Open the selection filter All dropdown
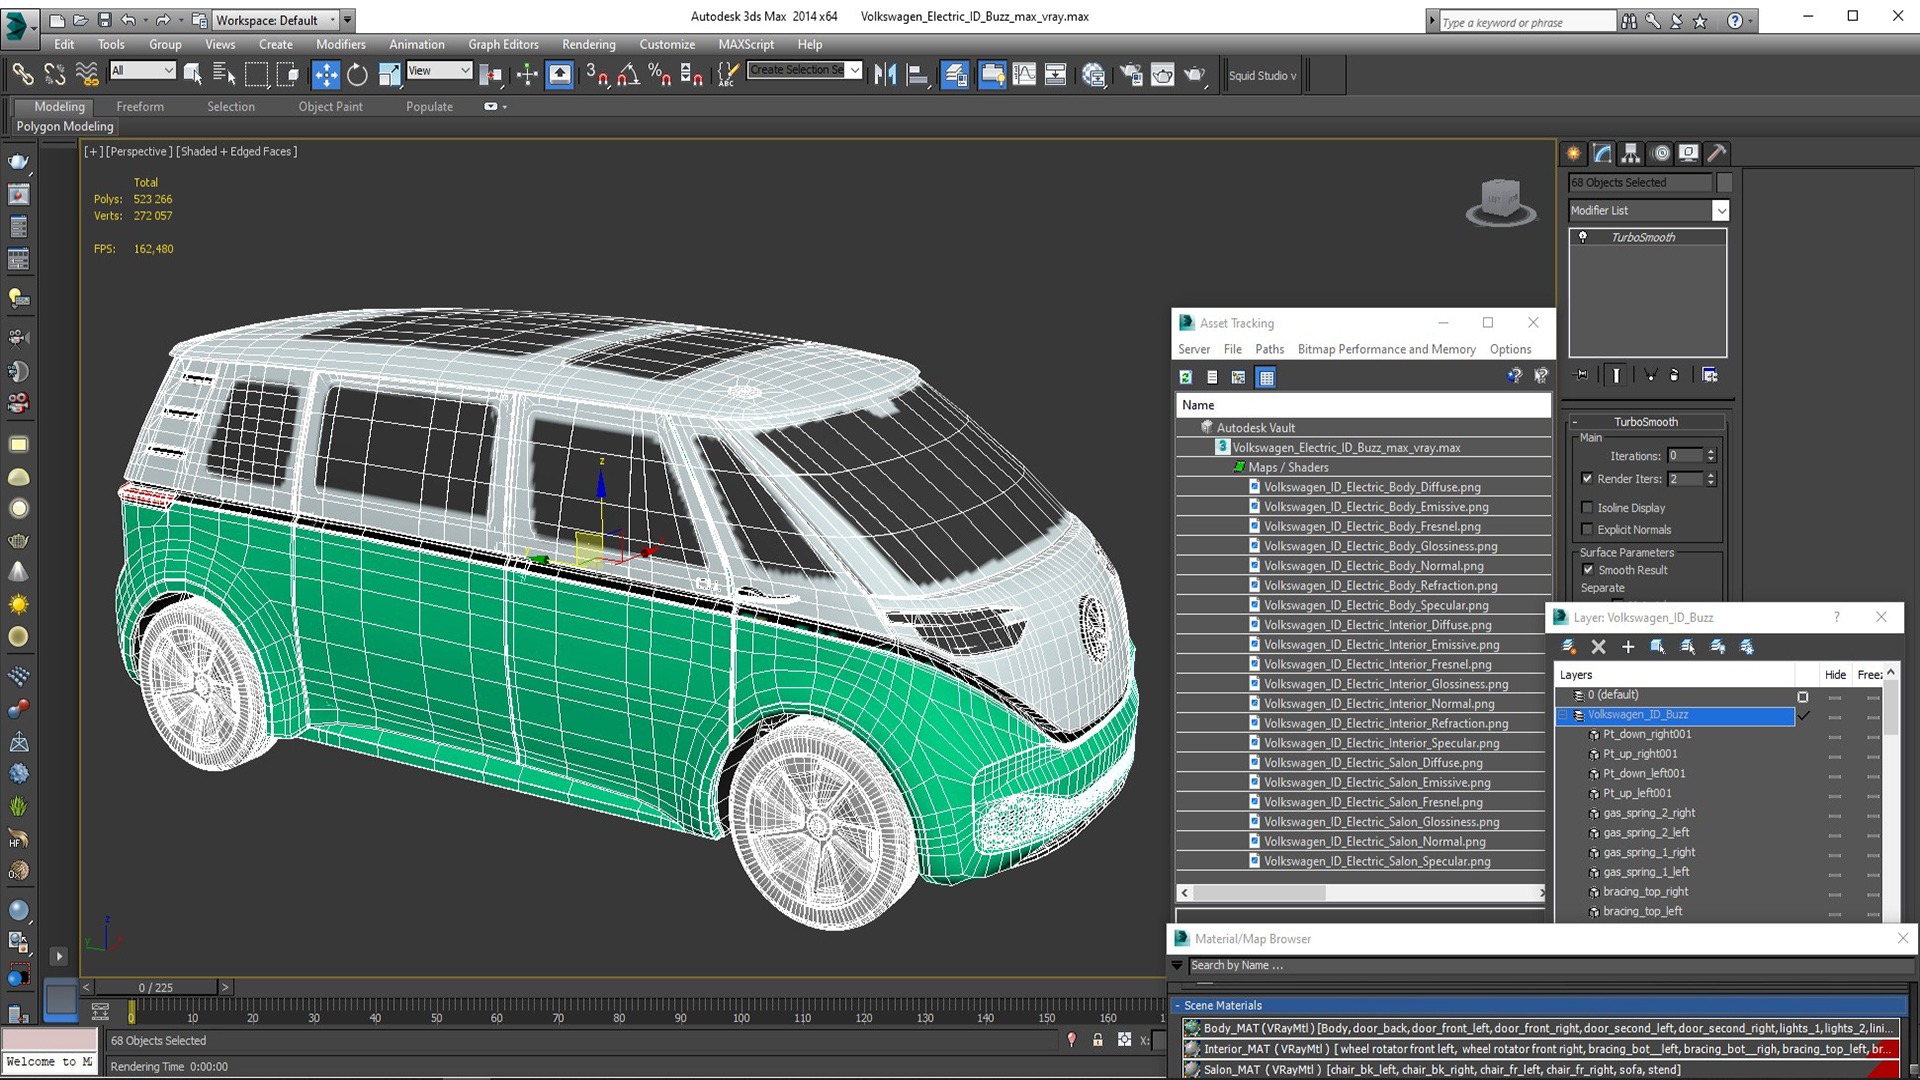Screen dimensions: 1920x1080 142,70
